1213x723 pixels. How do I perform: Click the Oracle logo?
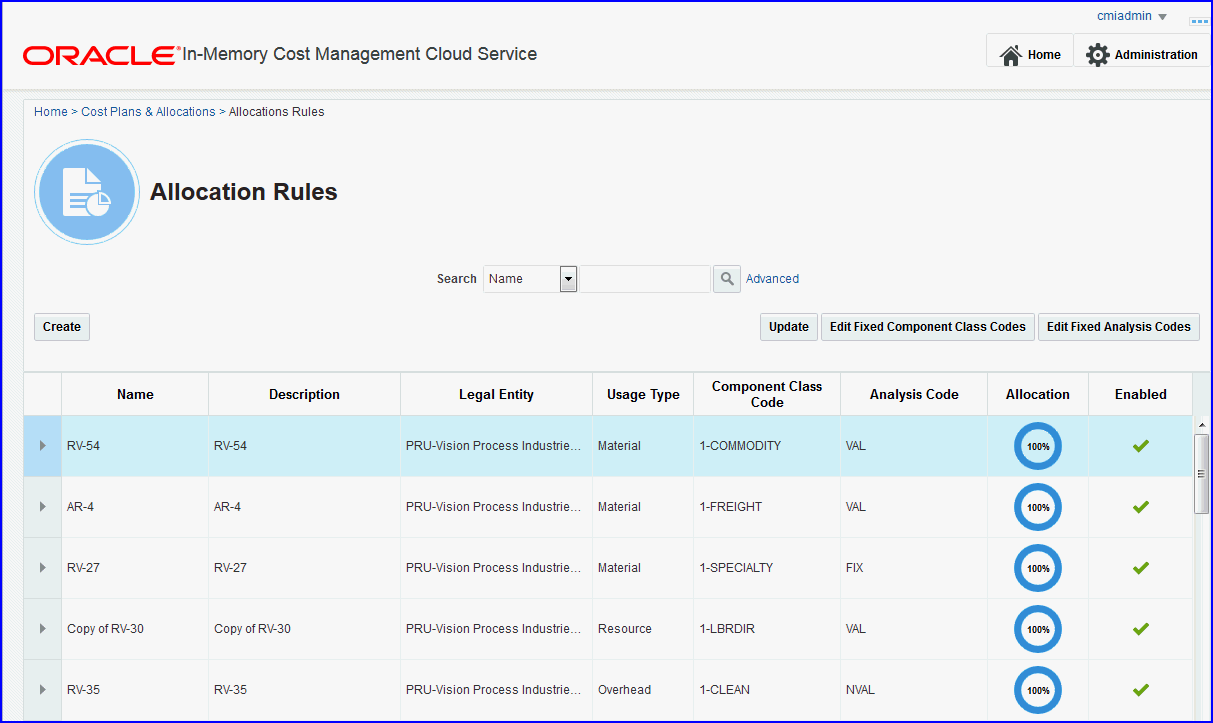click(100, 55)
